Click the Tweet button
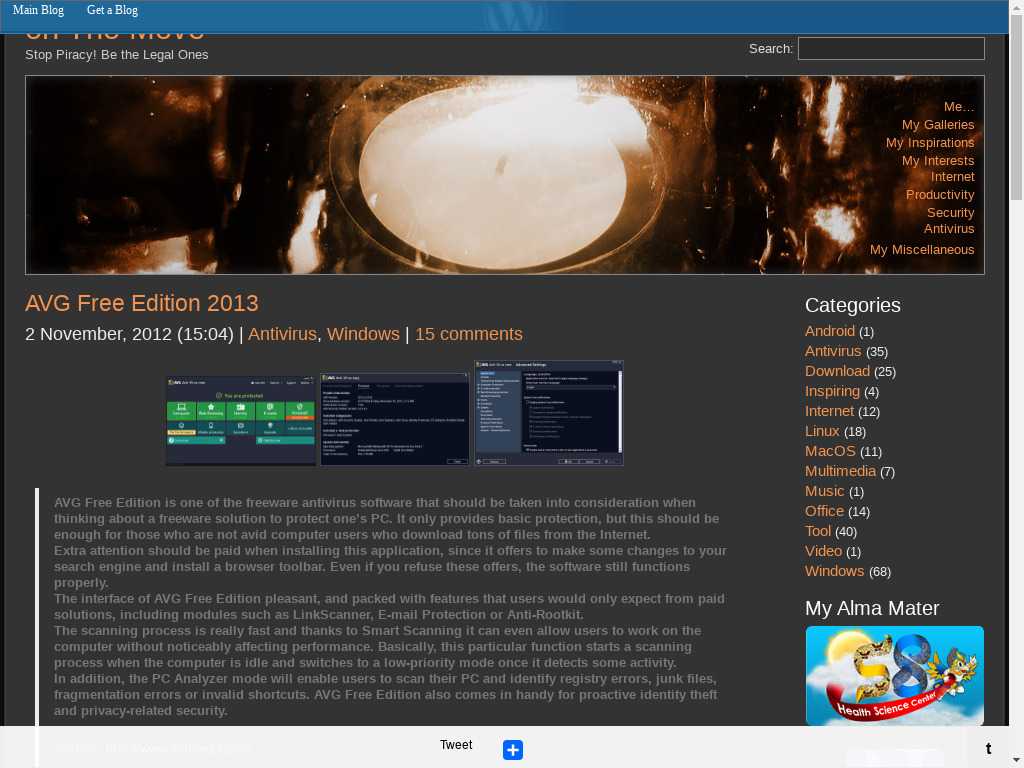The height and width of the screenshot is (768, 1024). (x=456, y=745)
